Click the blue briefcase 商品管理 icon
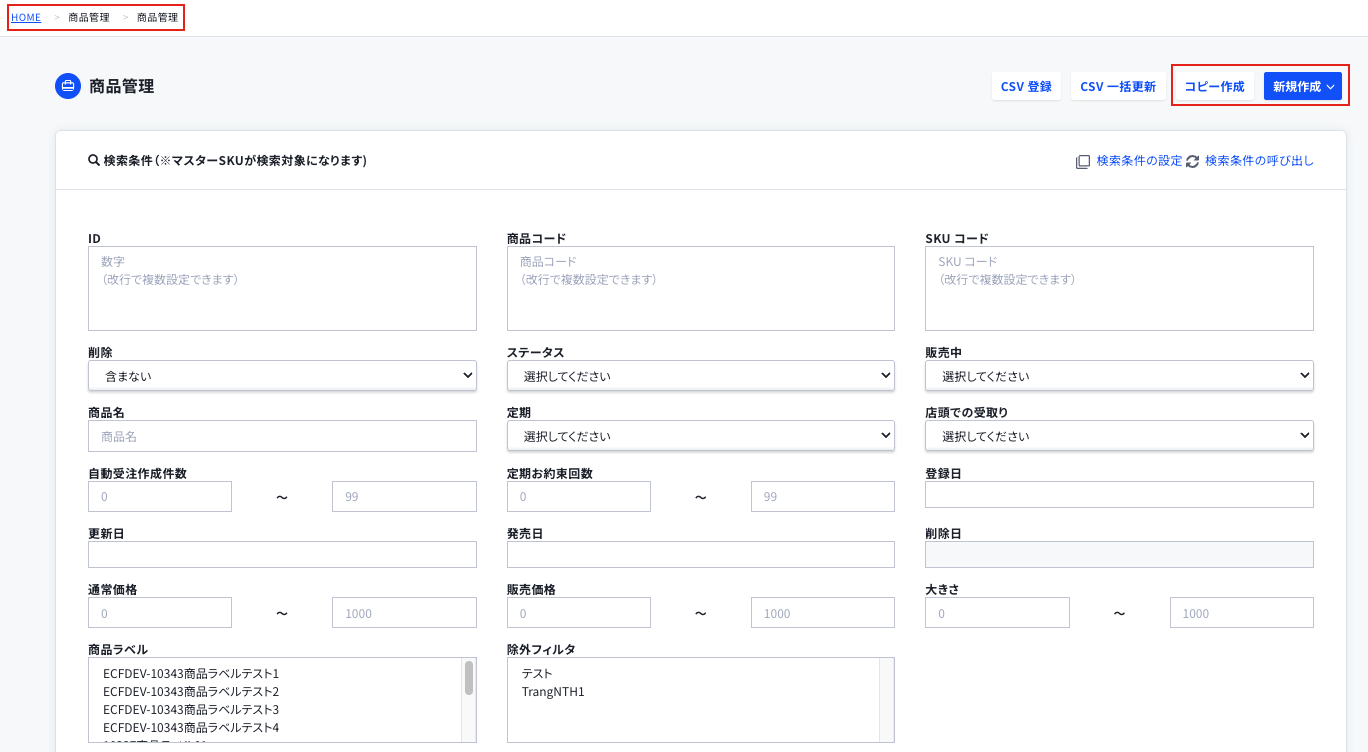 coord(68,86)
